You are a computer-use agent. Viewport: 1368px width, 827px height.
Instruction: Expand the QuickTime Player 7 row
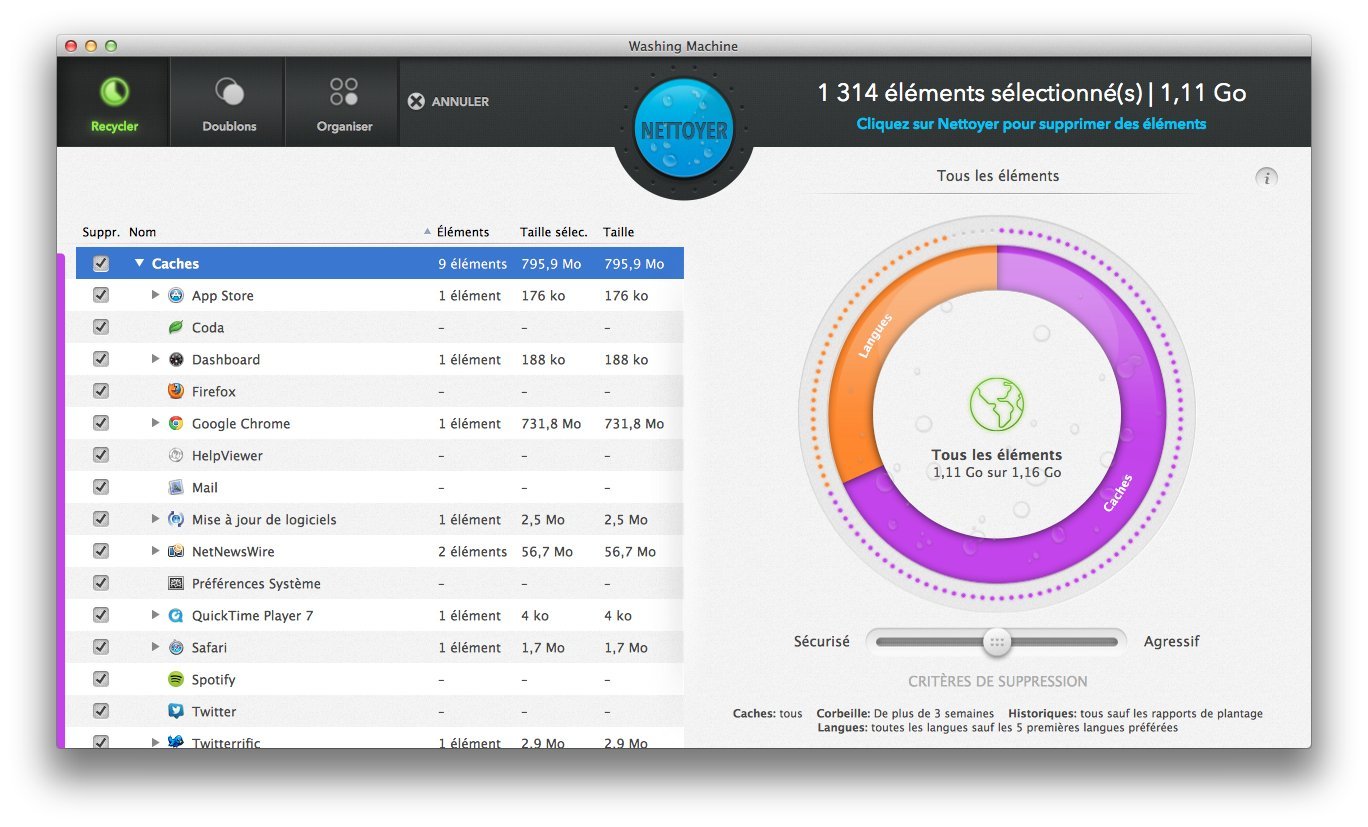155,615
